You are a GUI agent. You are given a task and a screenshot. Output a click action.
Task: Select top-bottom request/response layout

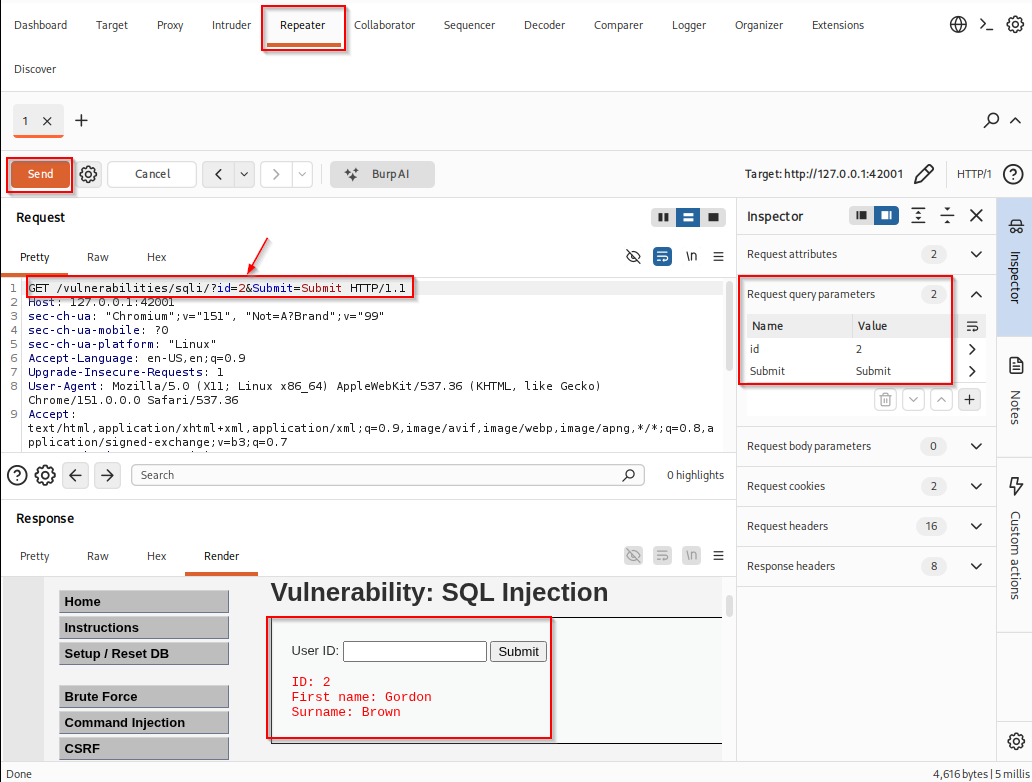click(x=688, y=217)
